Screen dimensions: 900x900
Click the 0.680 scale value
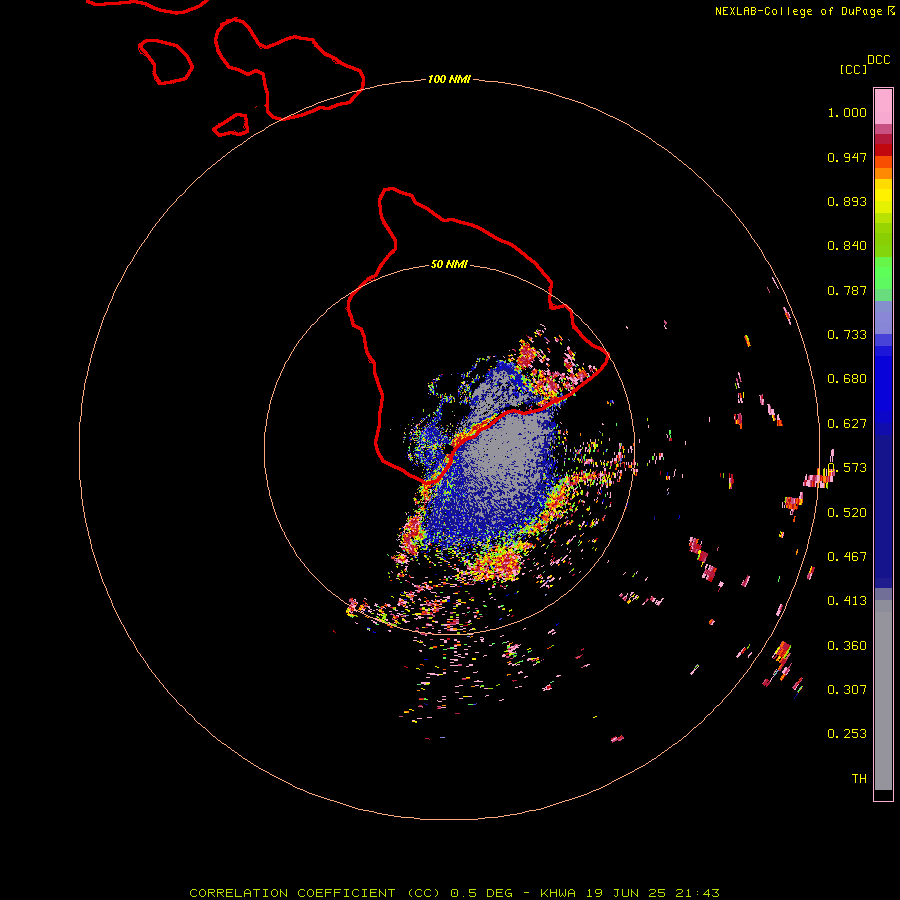click(847, 379)
